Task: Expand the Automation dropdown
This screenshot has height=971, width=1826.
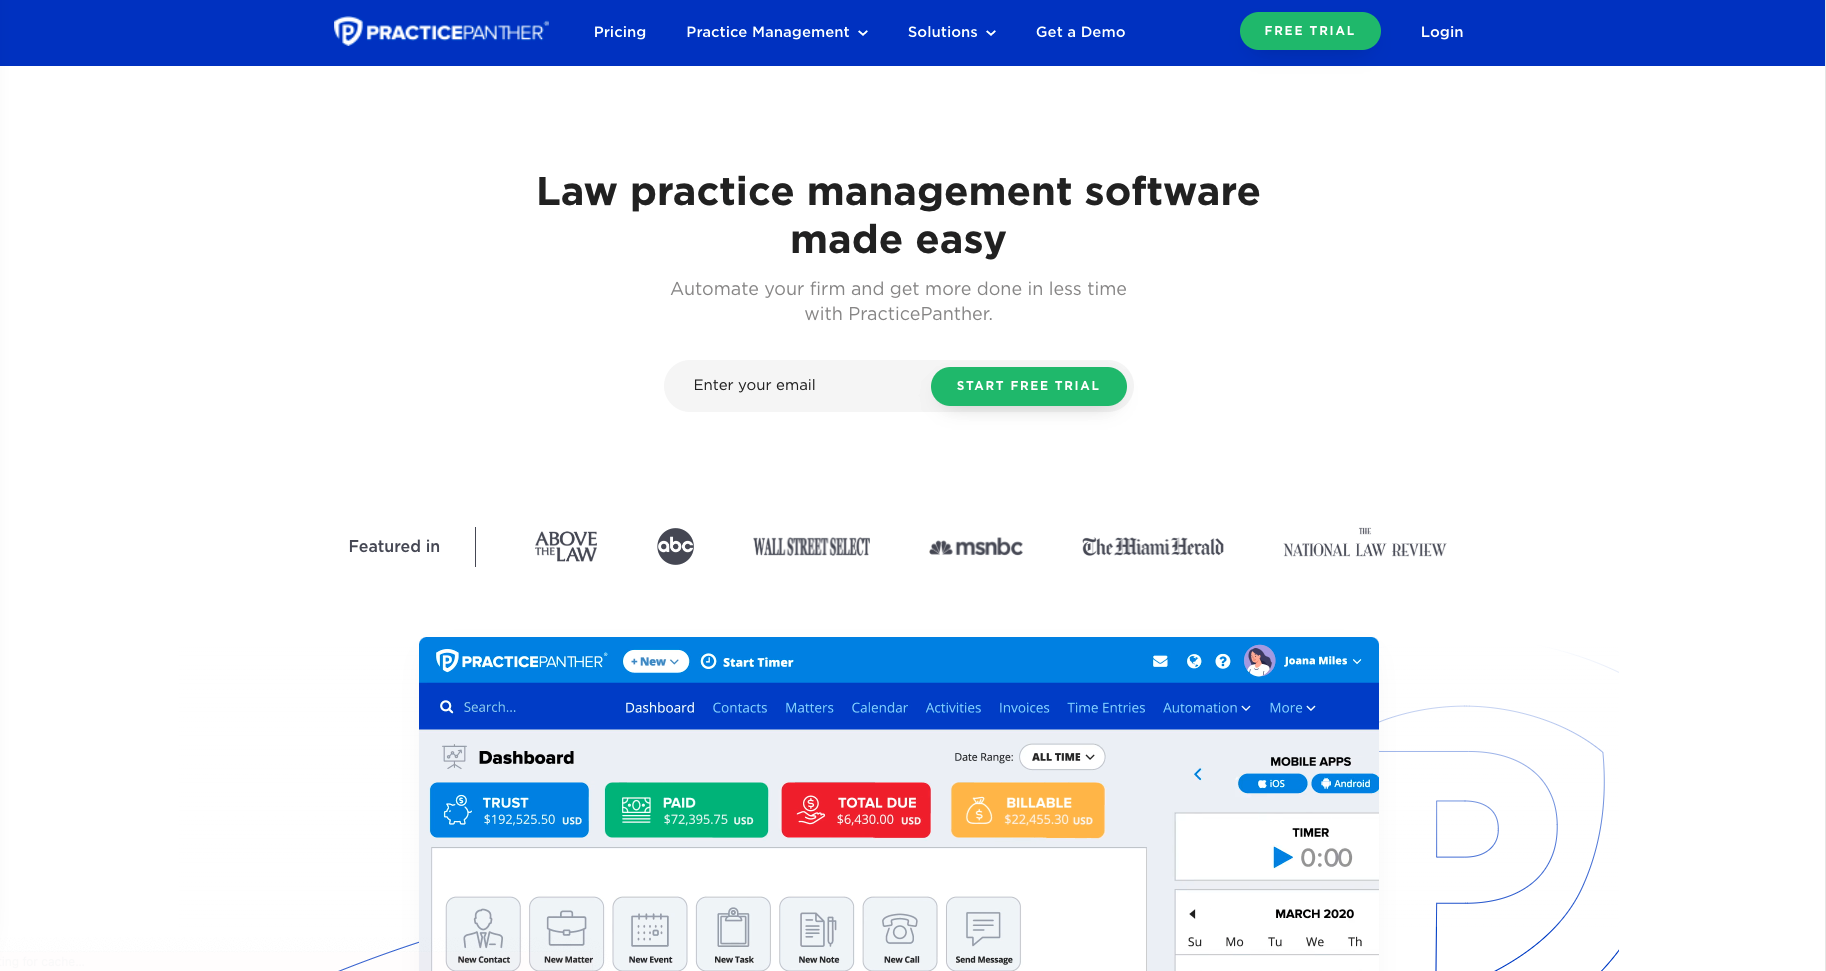Action: click(1207, 708)
